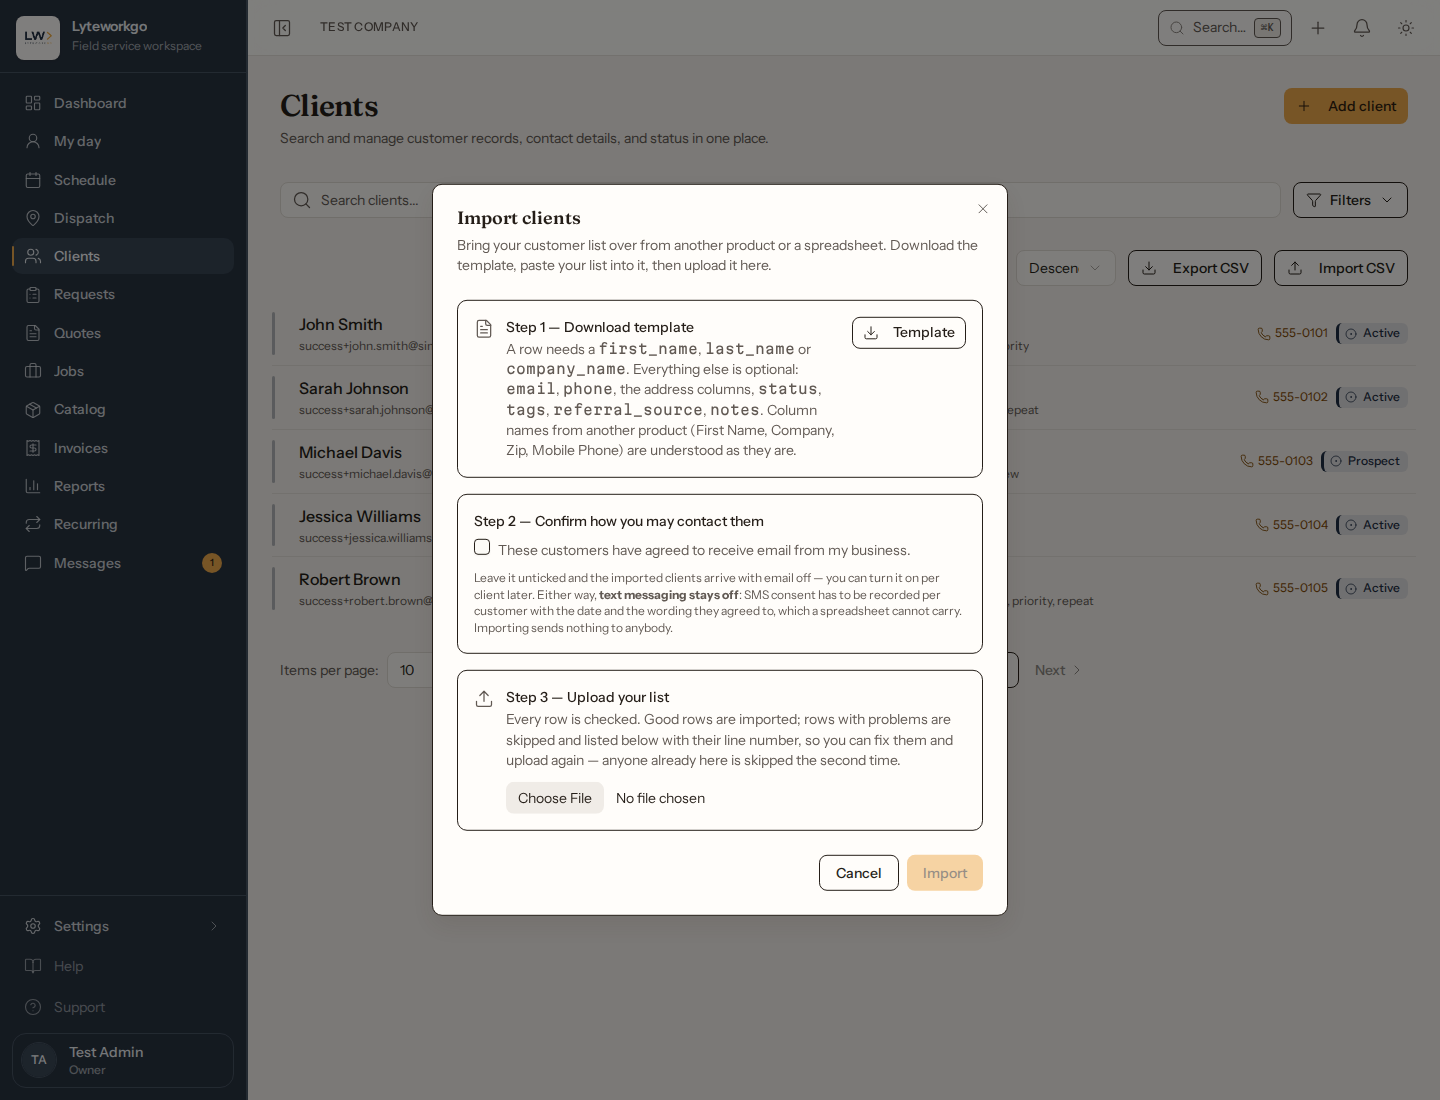
Task: Open Dispatch in sidebar
Action: [123, 218]
